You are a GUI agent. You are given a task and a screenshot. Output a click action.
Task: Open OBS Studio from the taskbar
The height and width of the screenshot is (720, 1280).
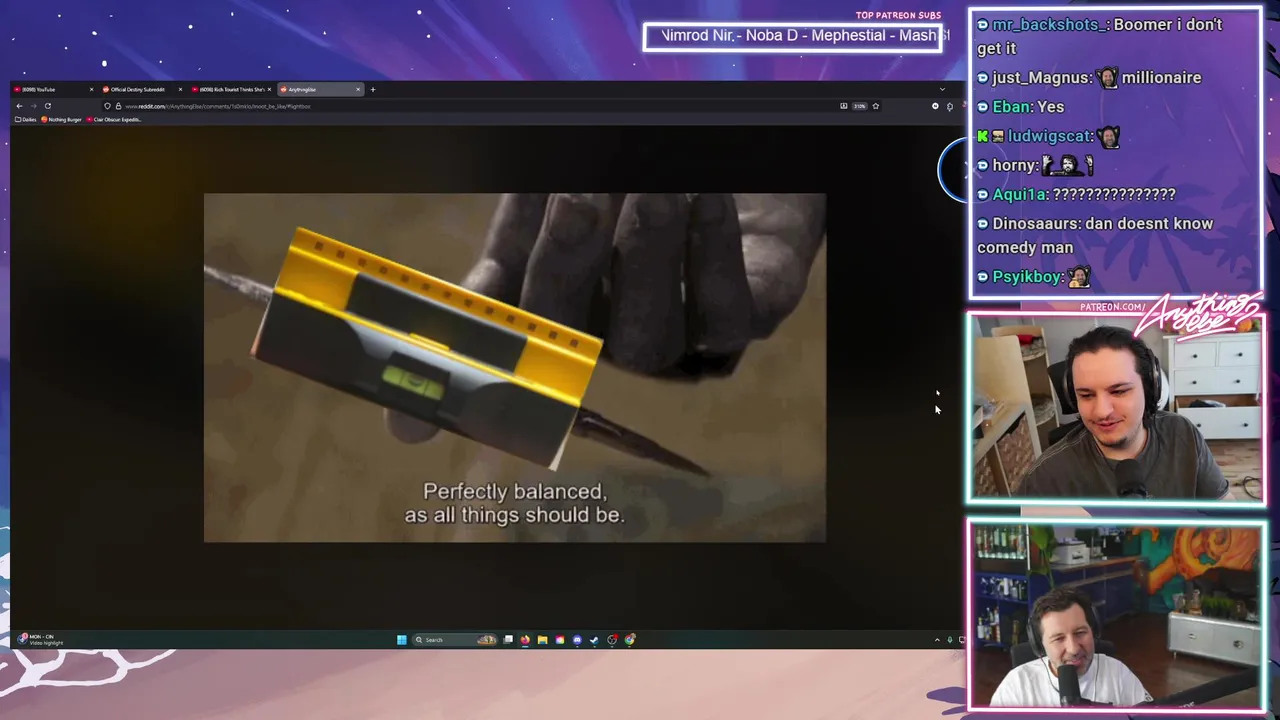pyautogui.click(x=612, y=640)
